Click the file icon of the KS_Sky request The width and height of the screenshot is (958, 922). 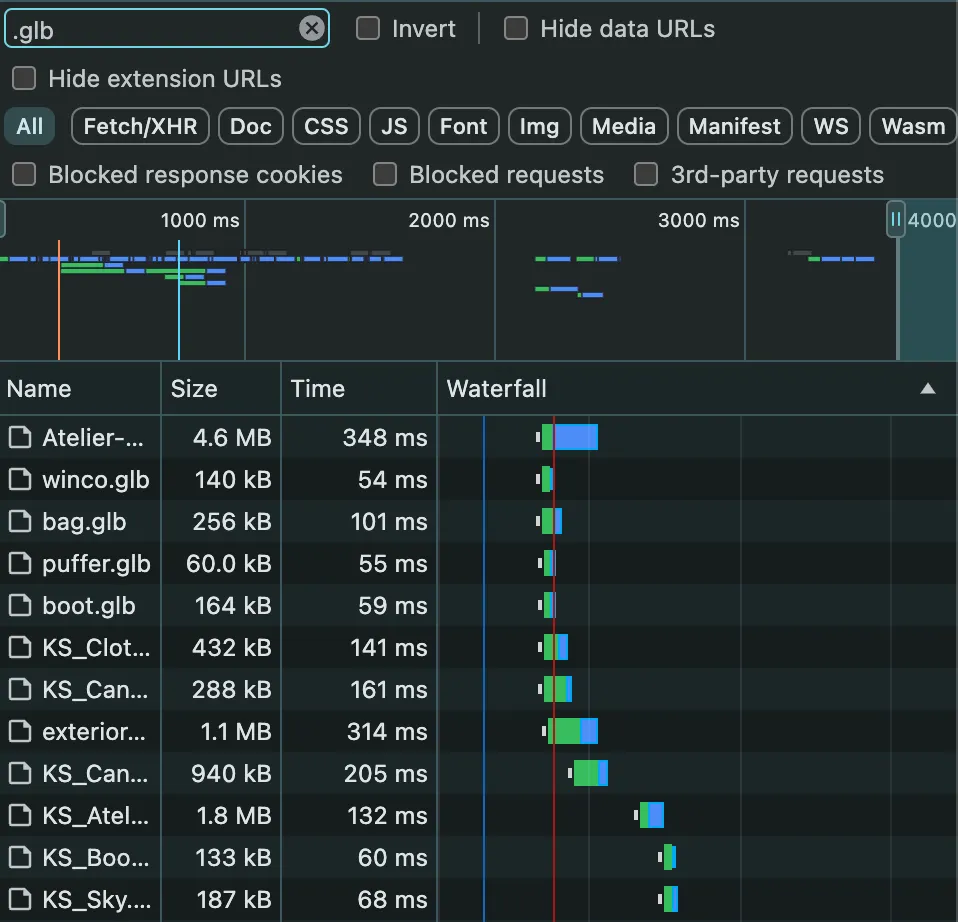[x=20, y=899]
